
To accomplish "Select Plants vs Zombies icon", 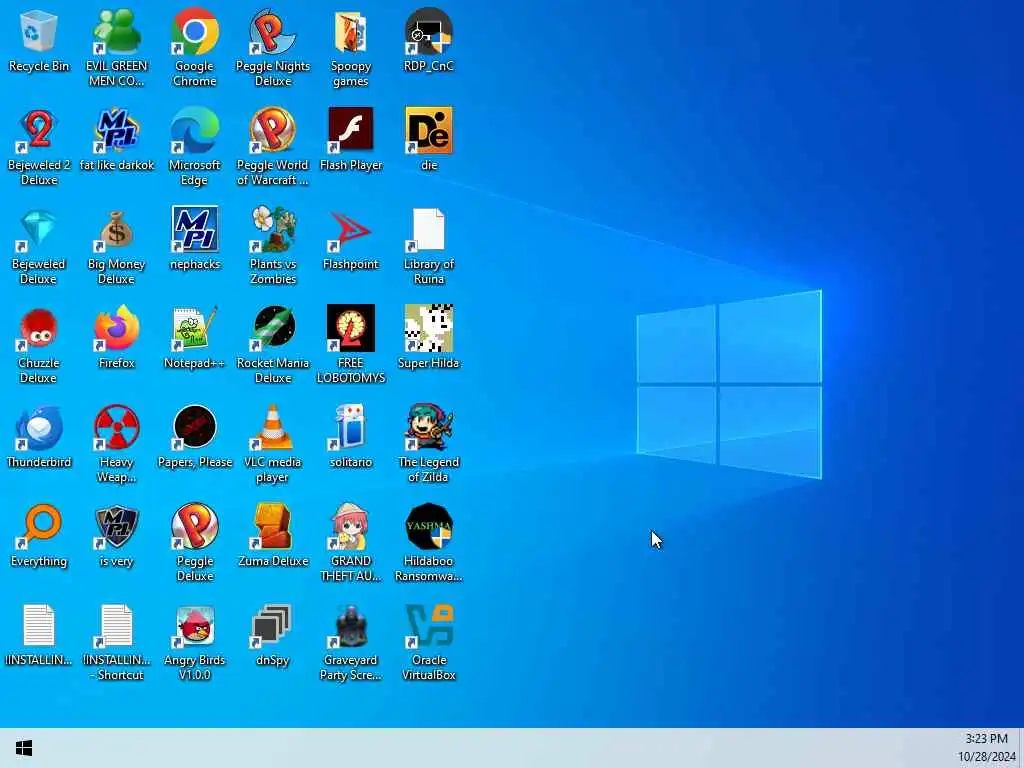I will click(x=272, y=229).
